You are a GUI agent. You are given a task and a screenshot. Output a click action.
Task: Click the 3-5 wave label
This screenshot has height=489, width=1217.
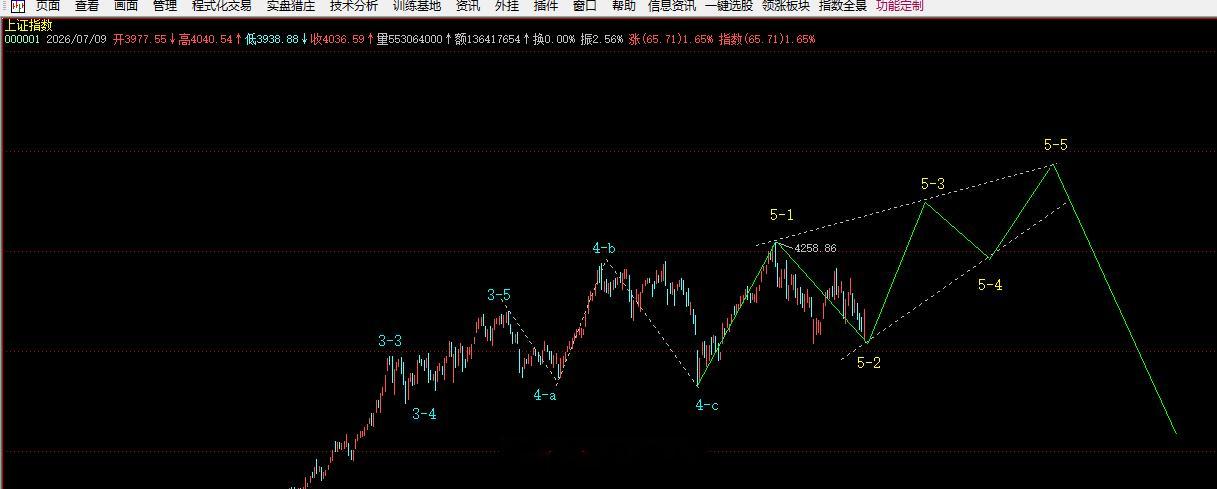[499, 295]
